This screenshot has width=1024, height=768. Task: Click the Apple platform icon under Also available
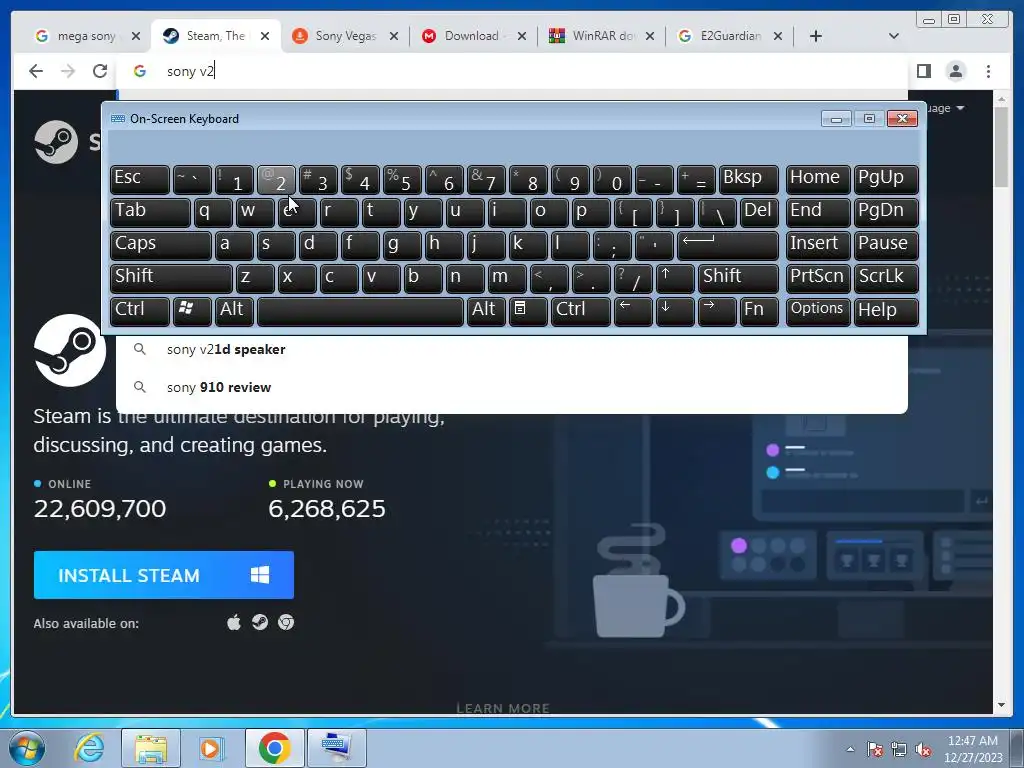point(234,622)
